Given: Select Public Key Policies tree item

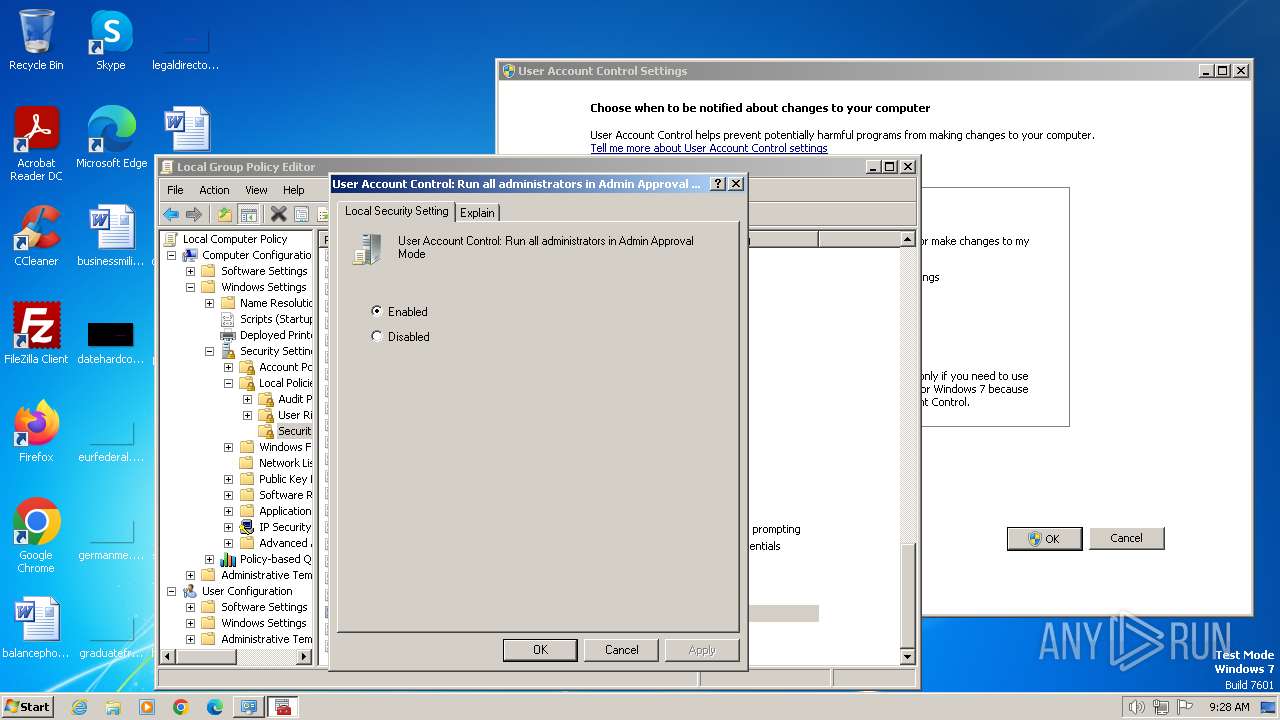Looking at the screenshot, I should click(x=285, y=479).
